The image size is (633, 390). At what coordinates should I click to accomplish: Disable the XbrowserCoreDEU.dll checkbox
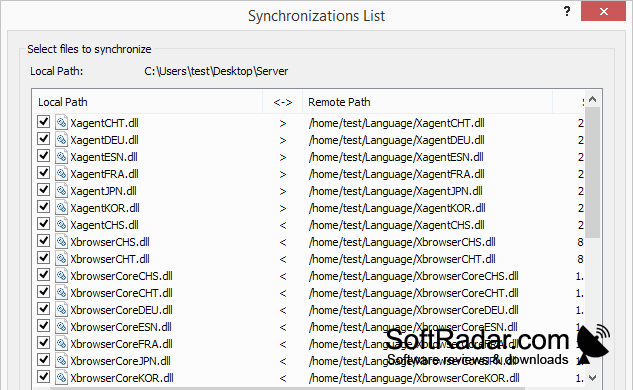click(x=43, y=308)
